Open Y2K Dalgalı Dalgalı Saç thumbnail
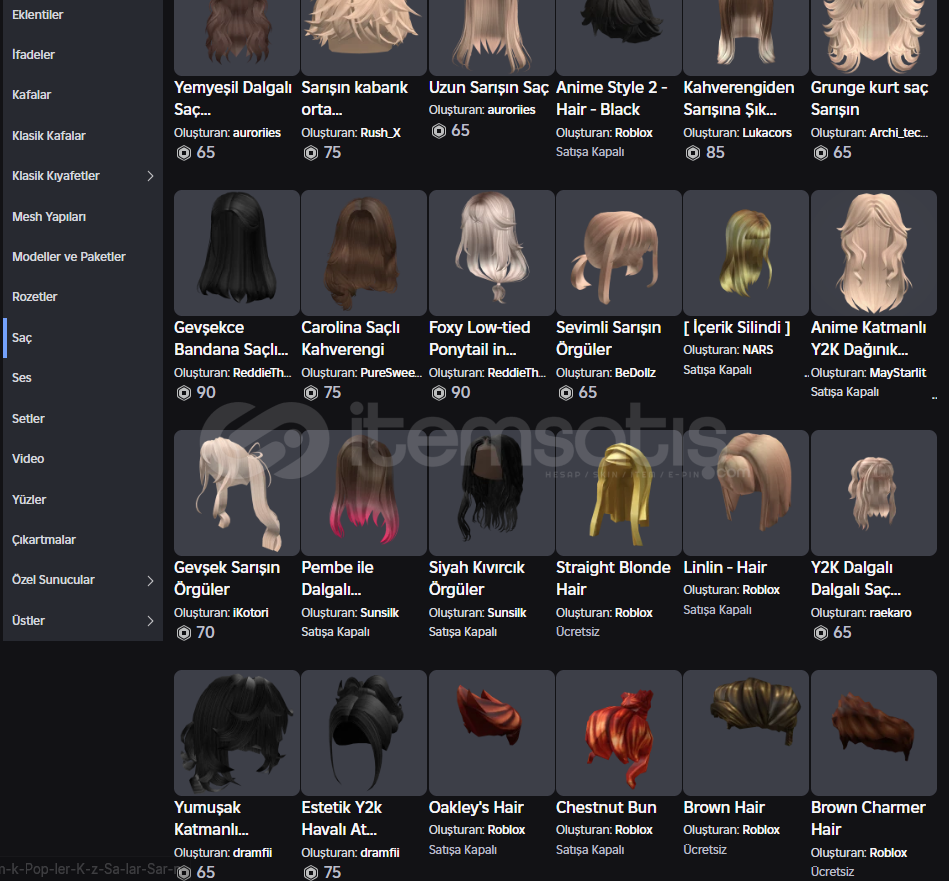 873,493
